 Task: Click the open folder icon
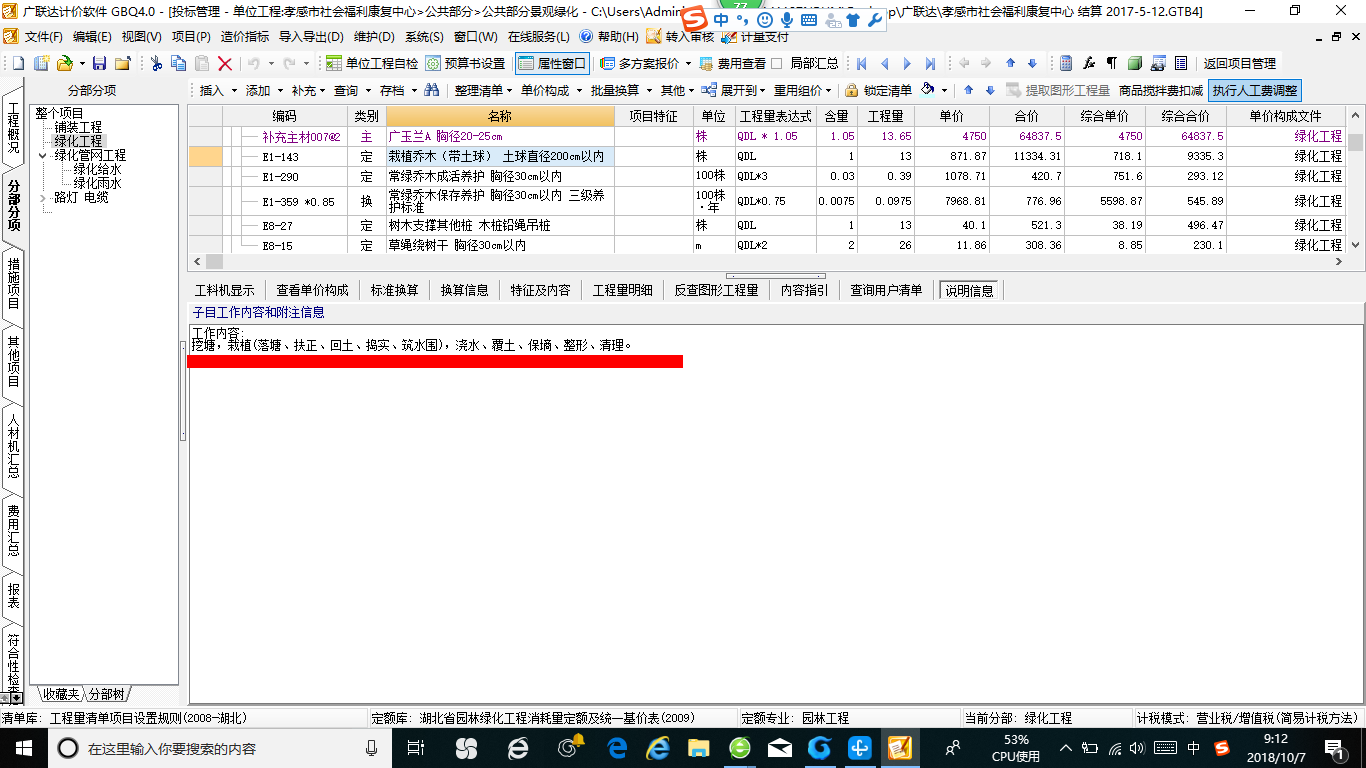pos(64,63)
